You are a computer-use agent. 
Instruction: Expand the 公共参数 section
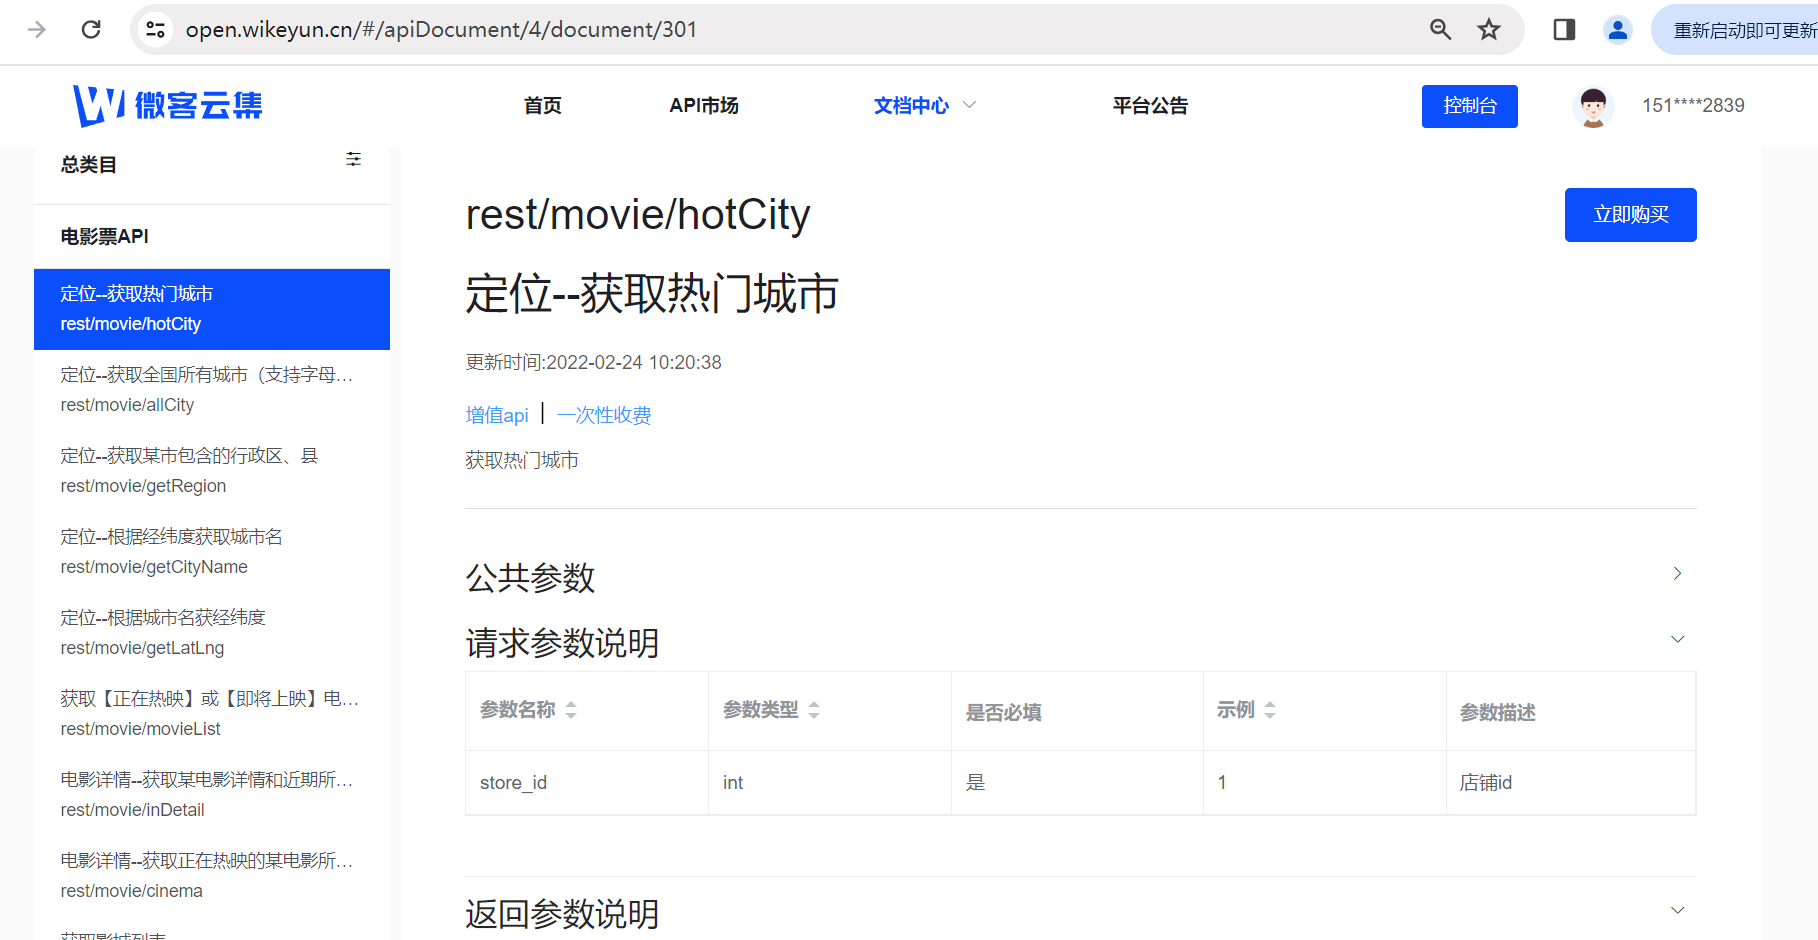[1677, 574]
